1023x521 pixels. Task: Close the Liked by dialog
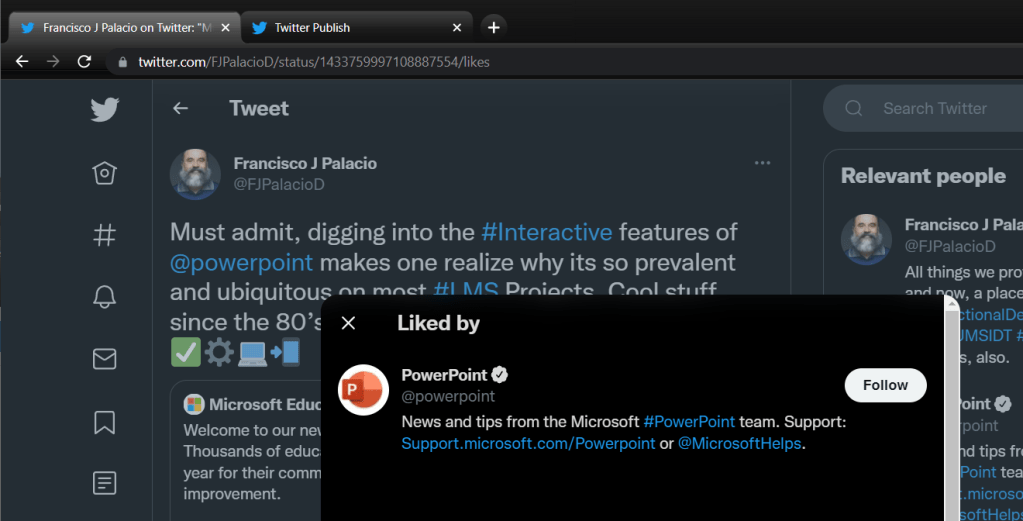tap(348, 323)
